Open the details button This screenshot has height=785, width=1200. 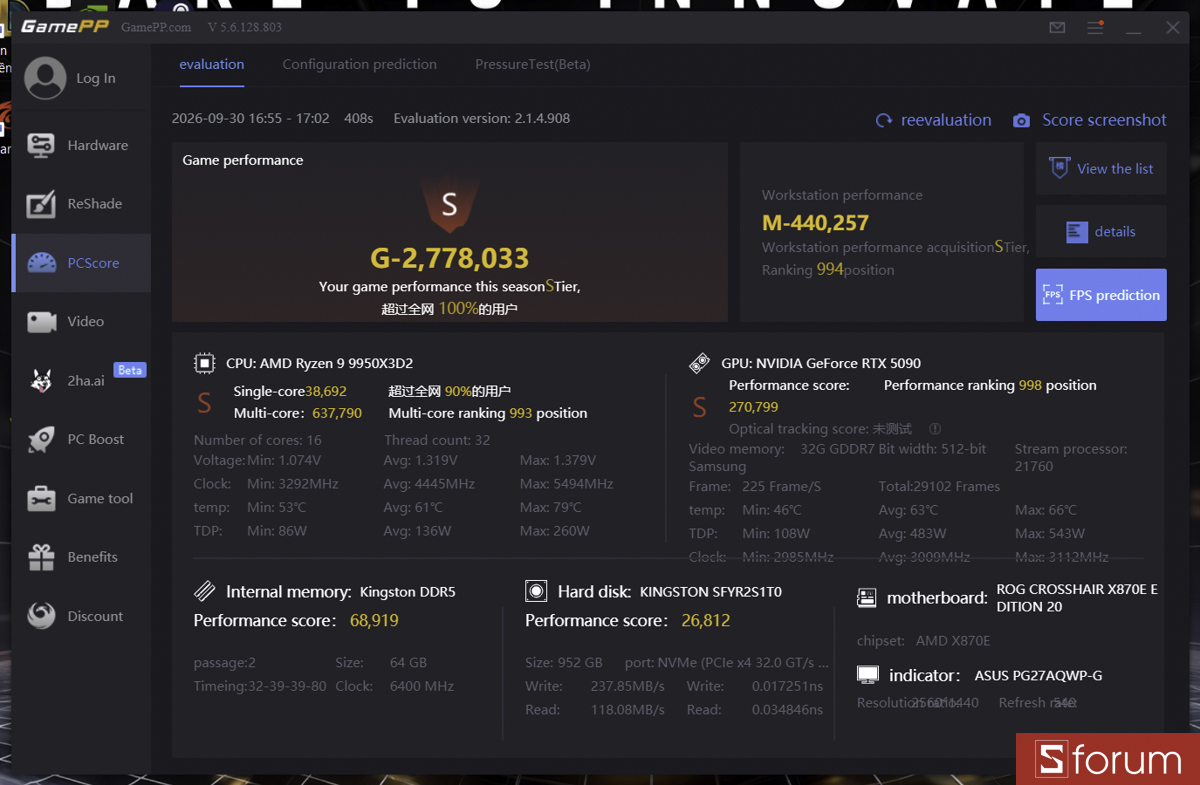1101,232
